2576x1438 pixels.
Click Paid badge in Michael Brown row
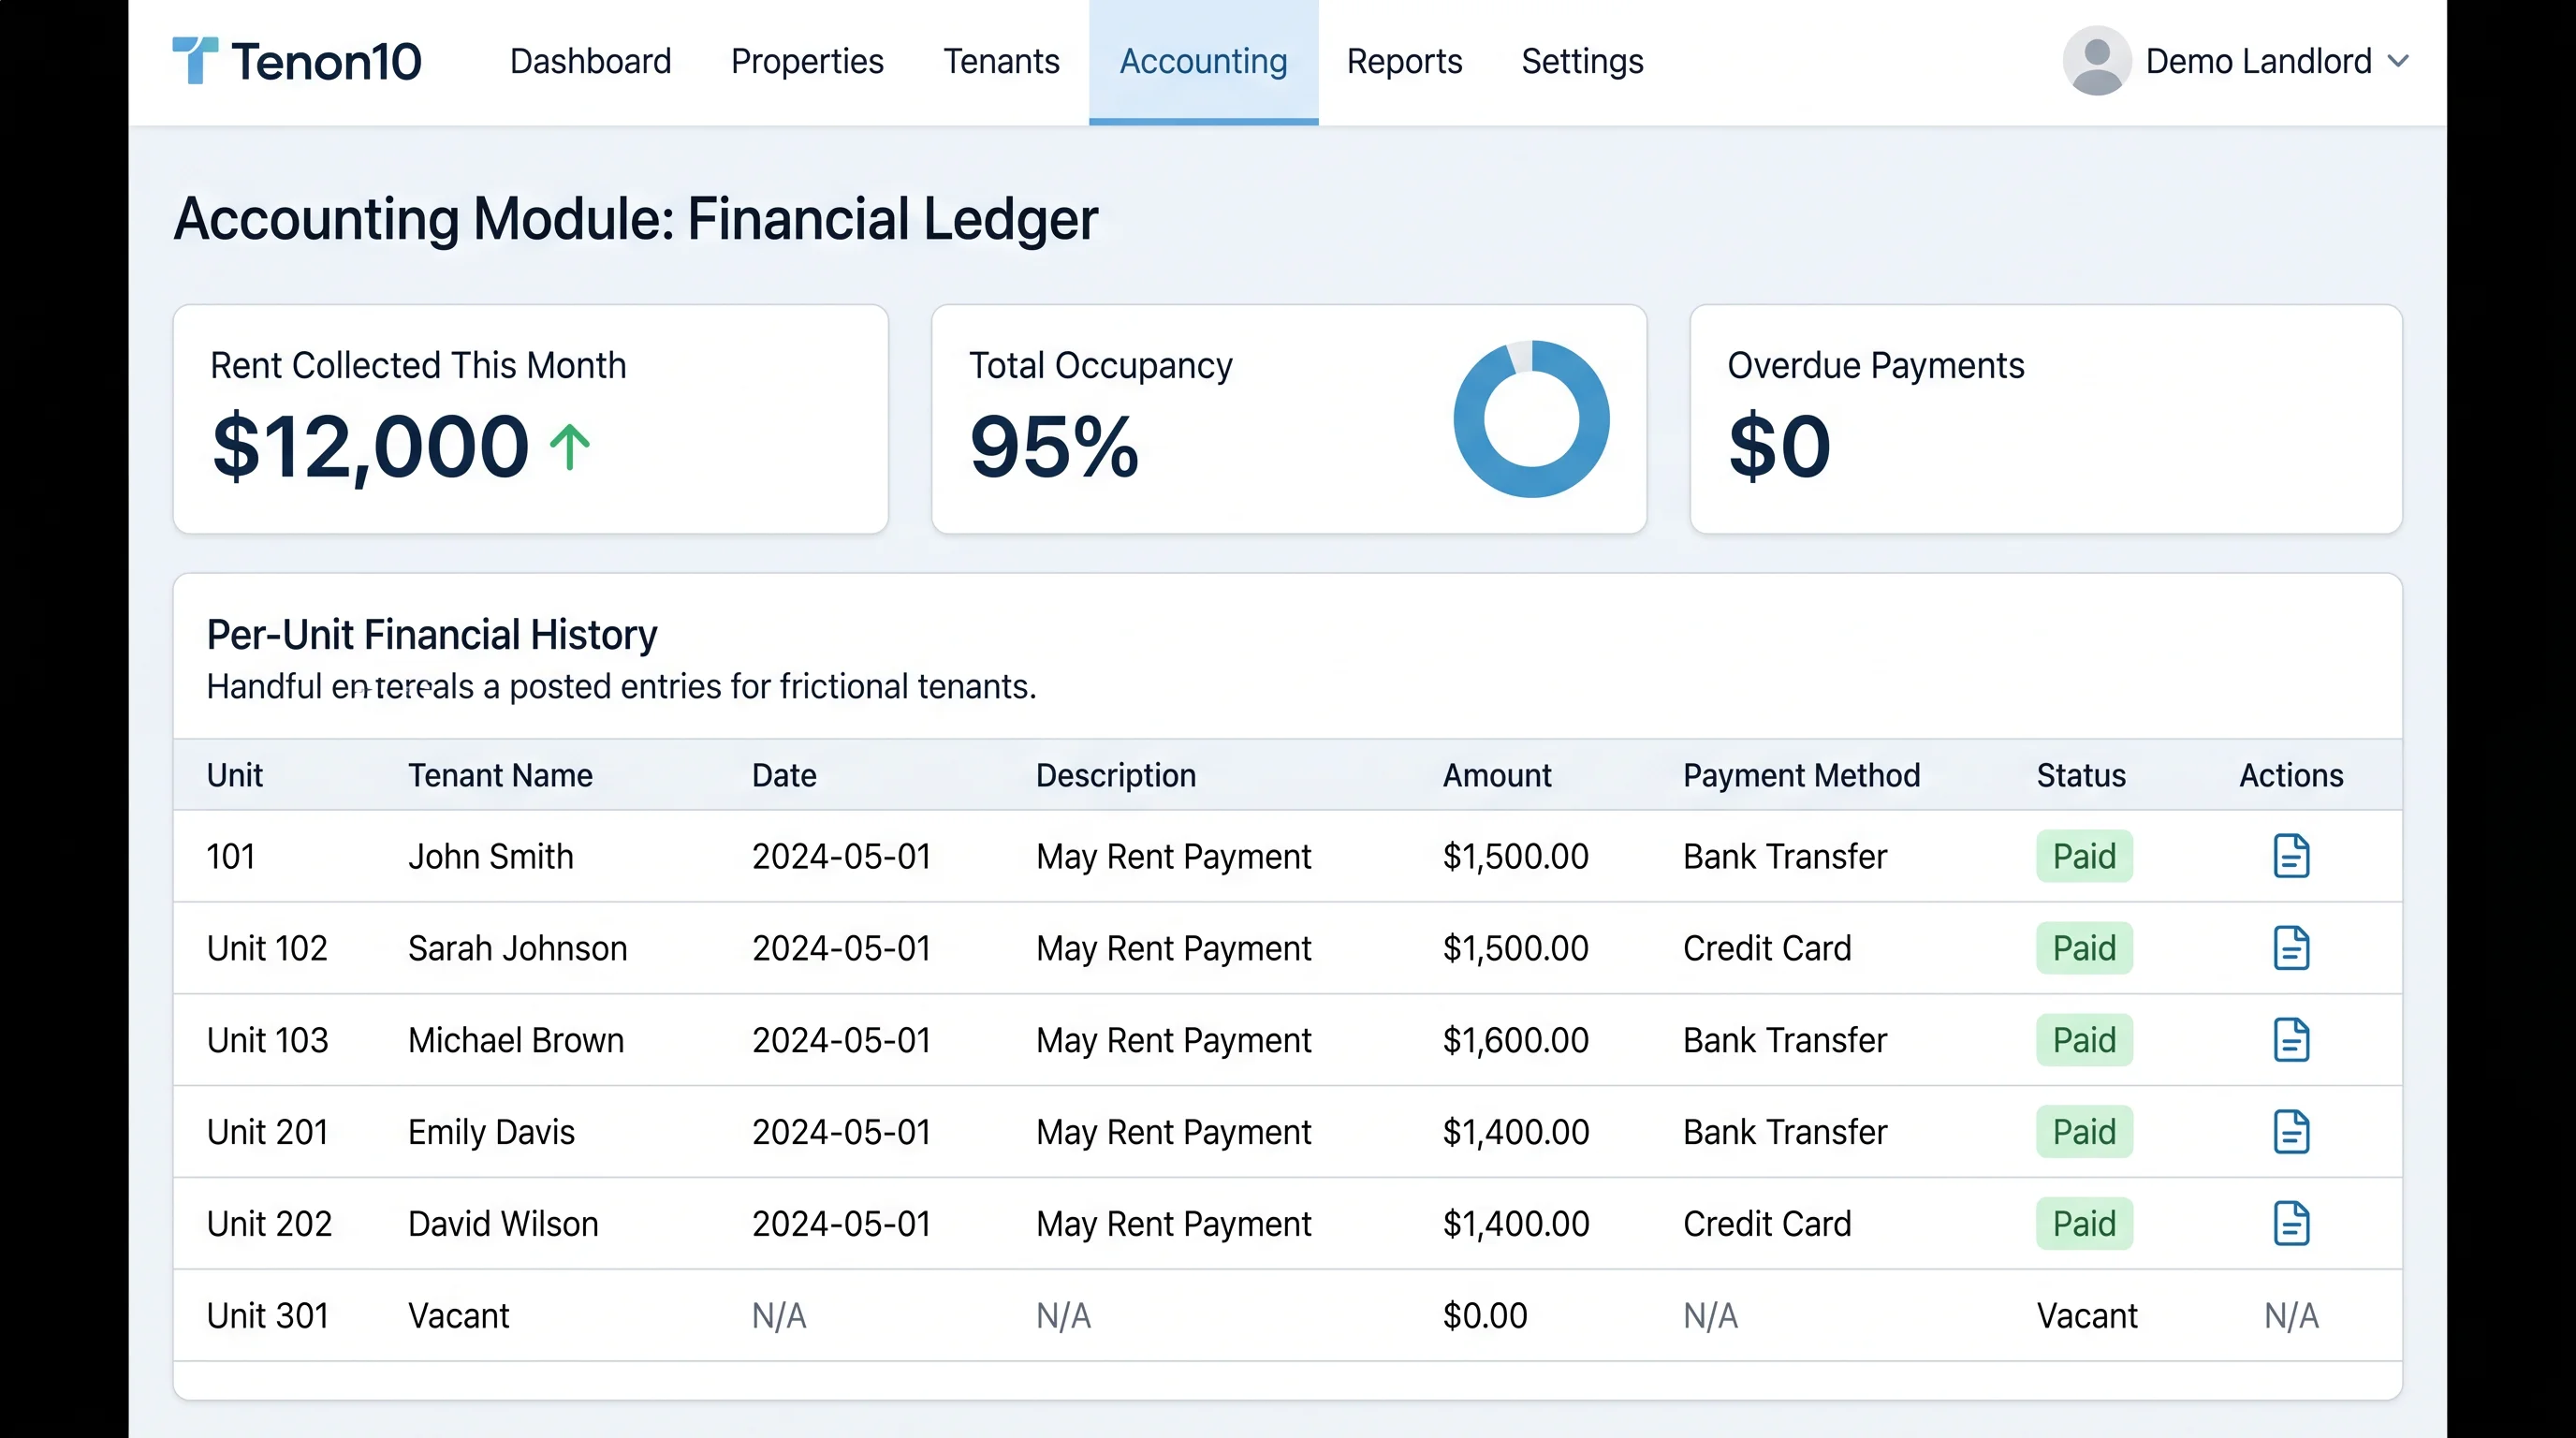point(2084,1040)
